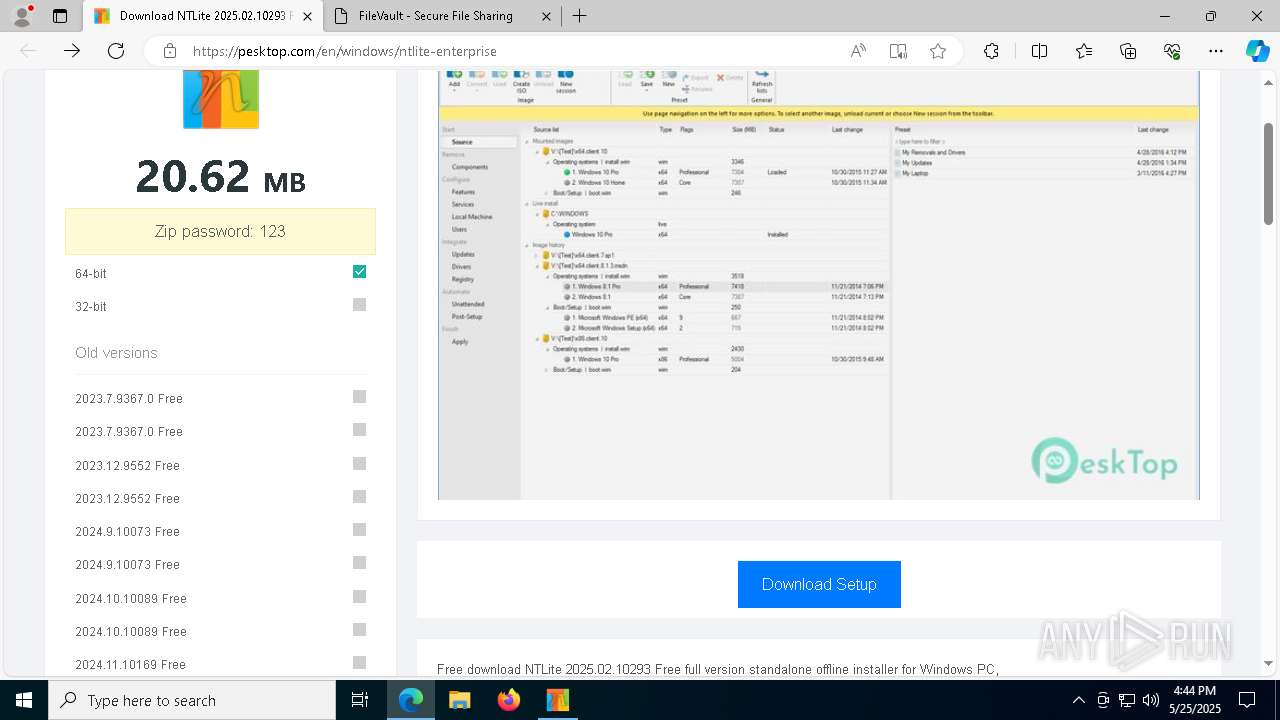Go forward to the next page

pyautogui.click(x=72, y=51)
